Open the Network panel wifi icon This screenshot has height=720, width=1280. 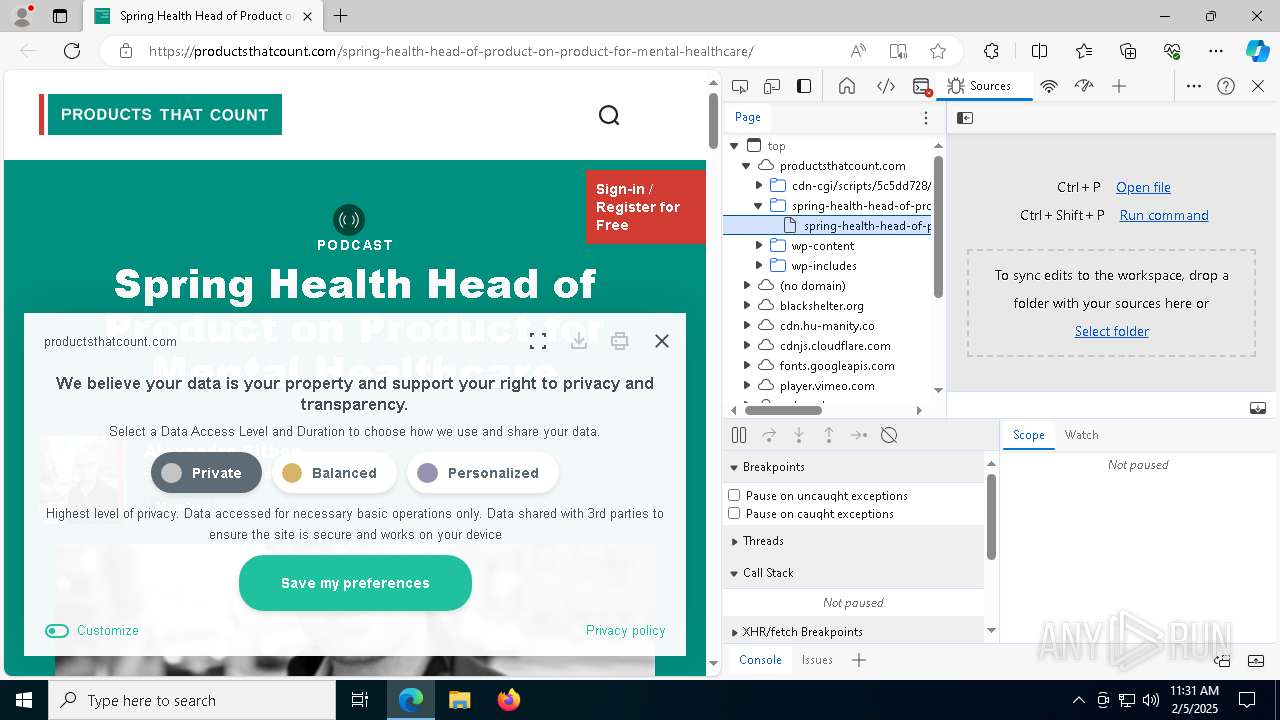[1049, 86]
